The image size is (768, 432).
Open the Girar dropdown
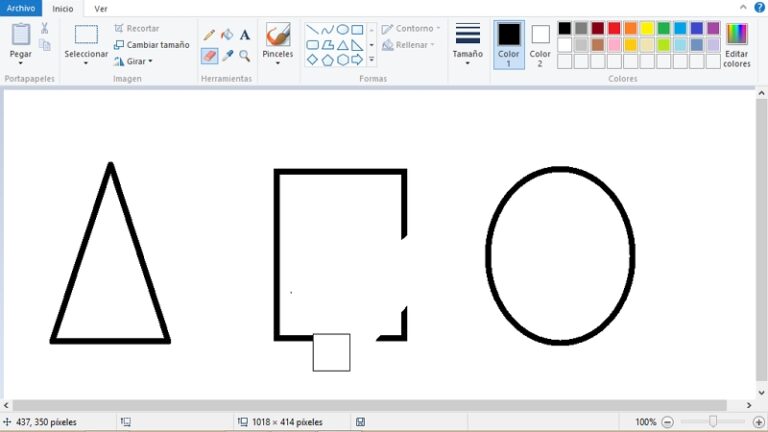(133, 61)
